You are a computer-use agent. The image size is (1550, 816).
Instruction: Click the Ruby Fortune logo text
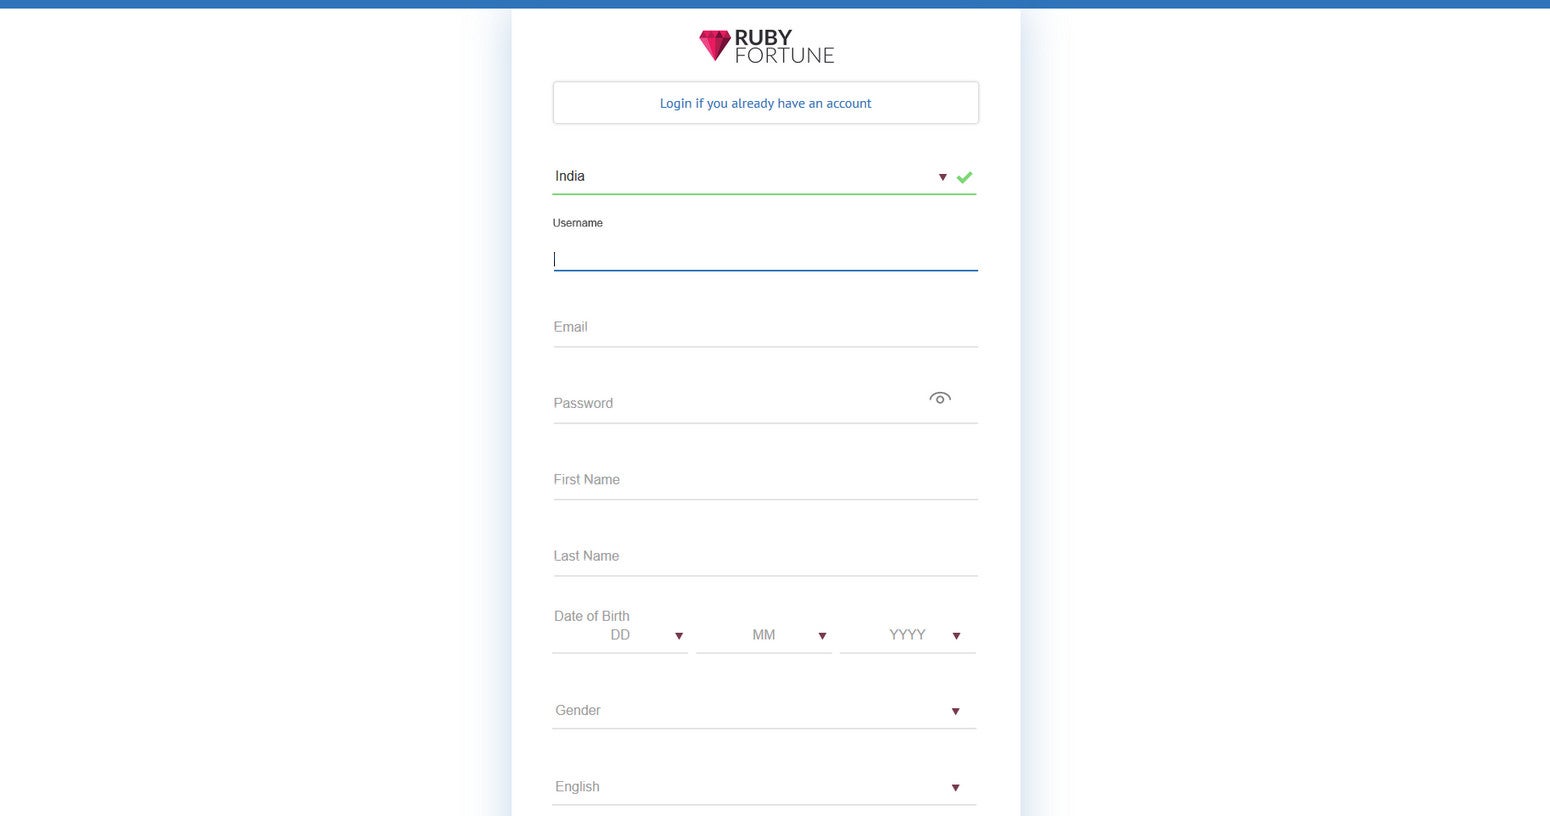(783, 46)
